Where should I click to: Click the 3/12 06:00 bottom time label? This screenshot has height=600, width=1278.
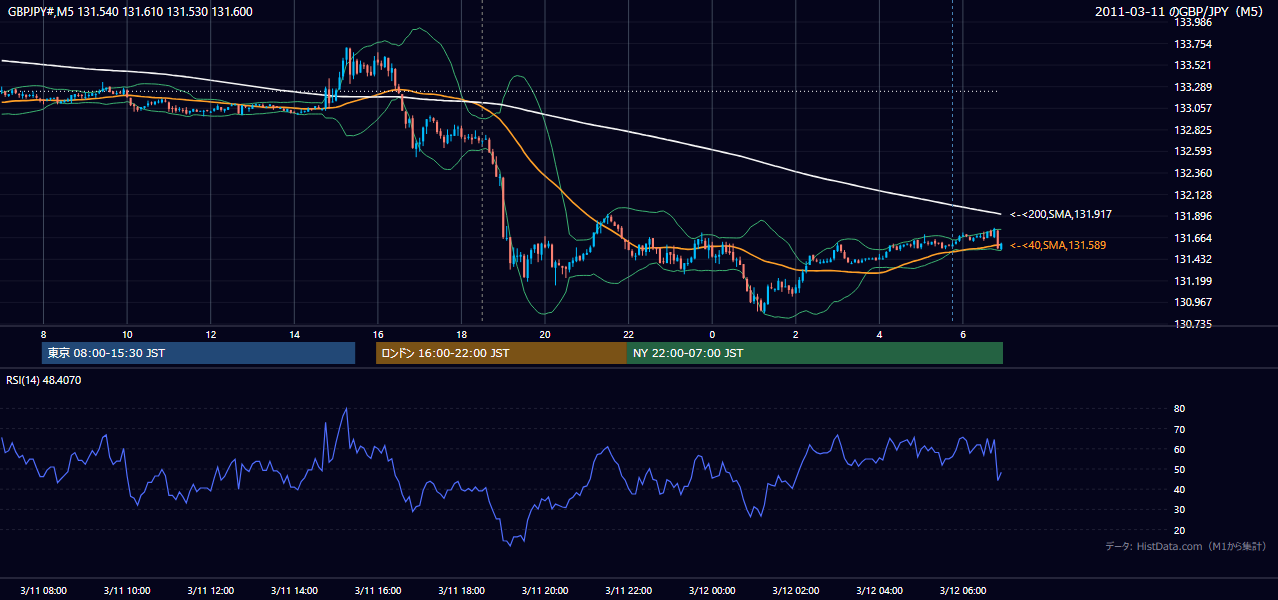963,590
